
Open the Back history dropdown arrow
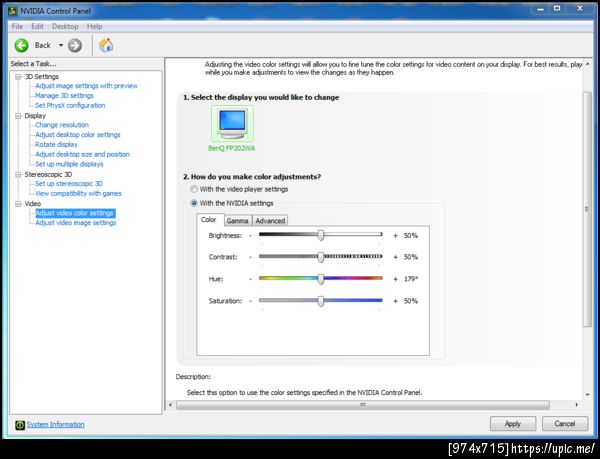coord(60,46)
